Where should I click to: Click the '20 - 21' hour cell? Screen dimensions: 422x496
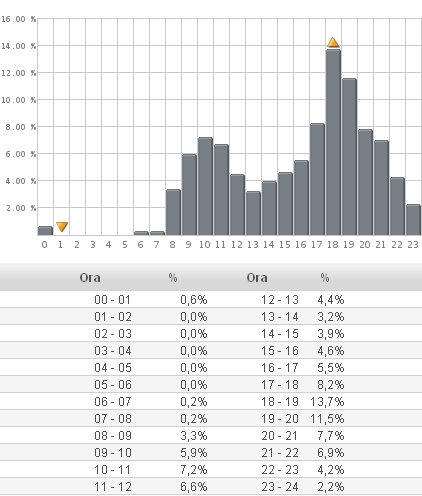[280, 436]
